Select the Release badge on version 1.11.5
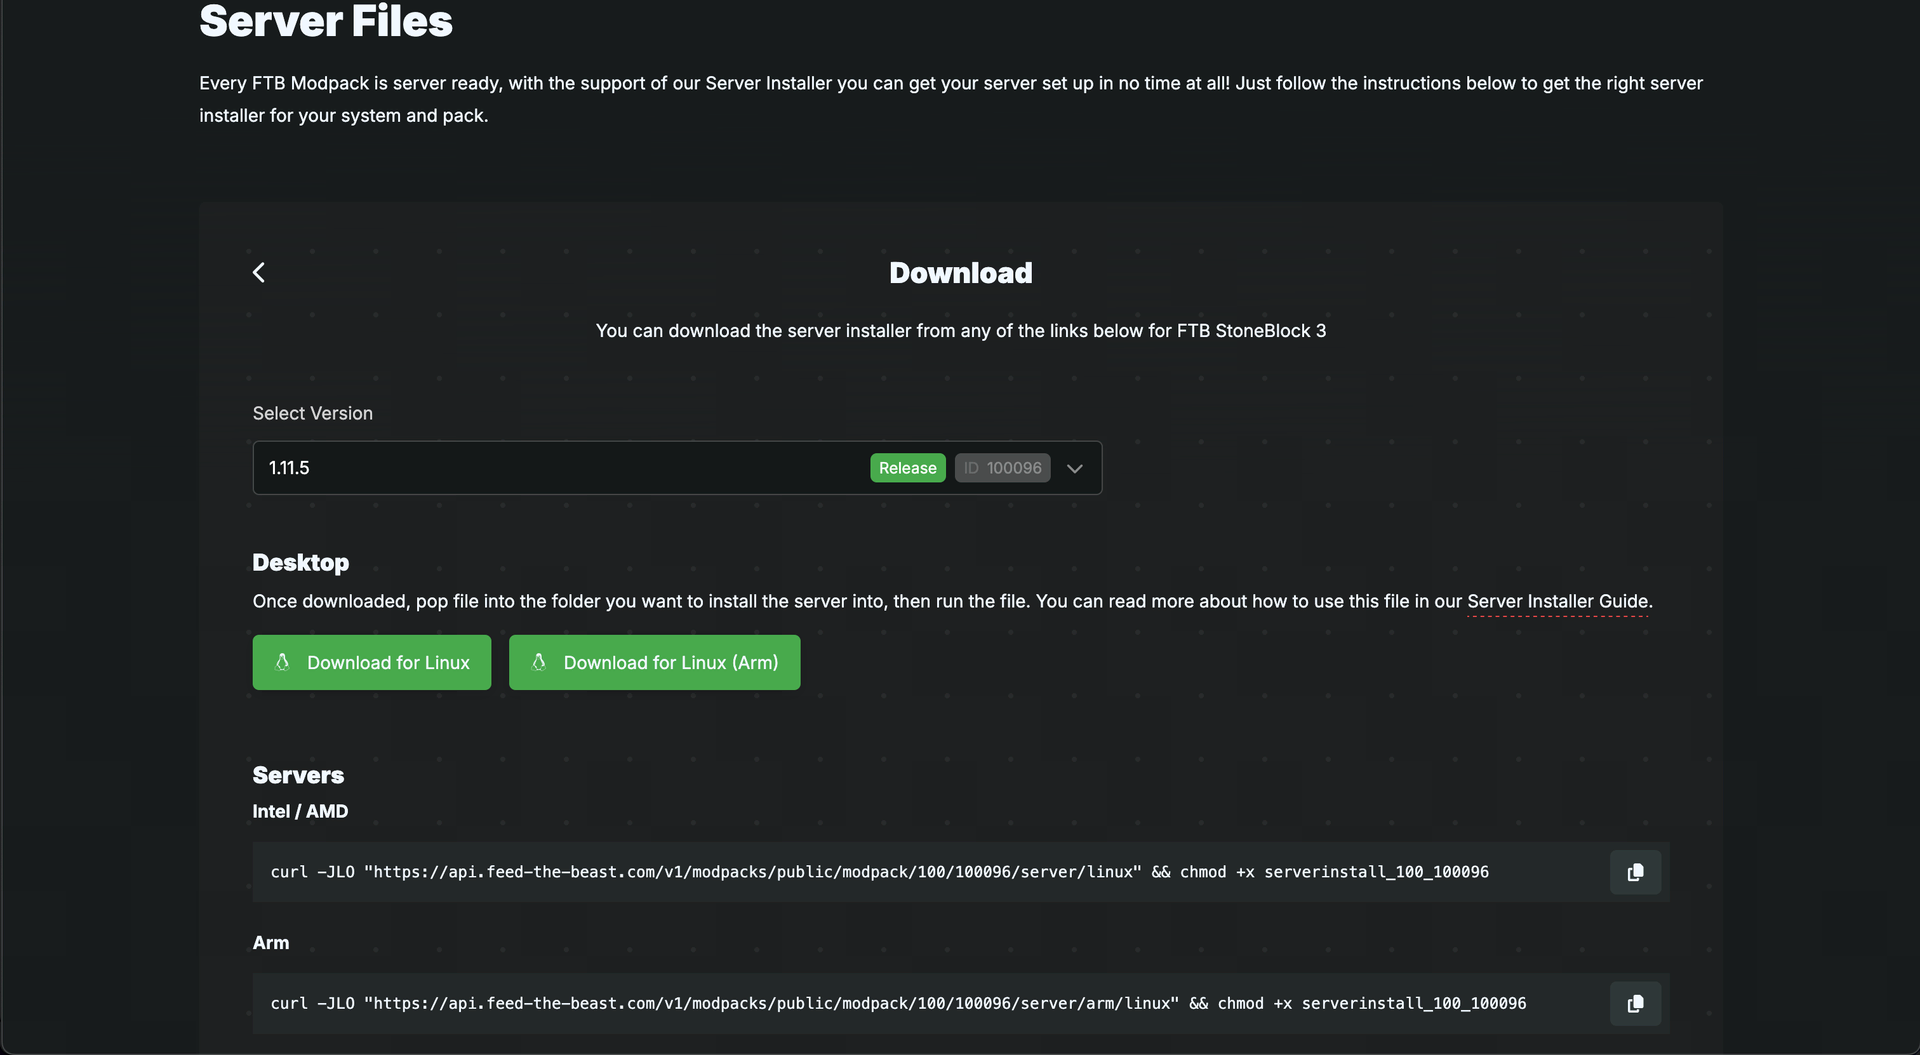 (907, 467)
